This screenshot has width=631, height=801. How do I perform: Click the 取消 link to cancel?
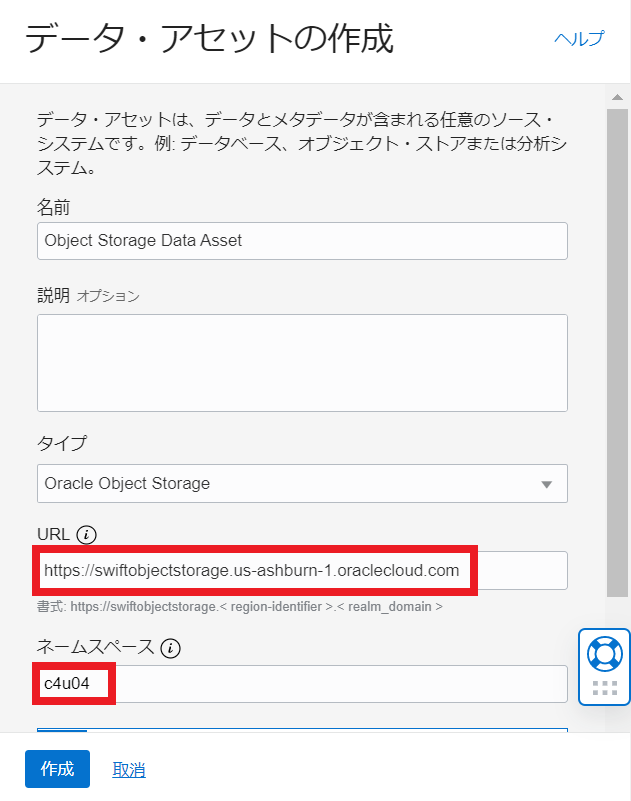[x=129, y=769]
